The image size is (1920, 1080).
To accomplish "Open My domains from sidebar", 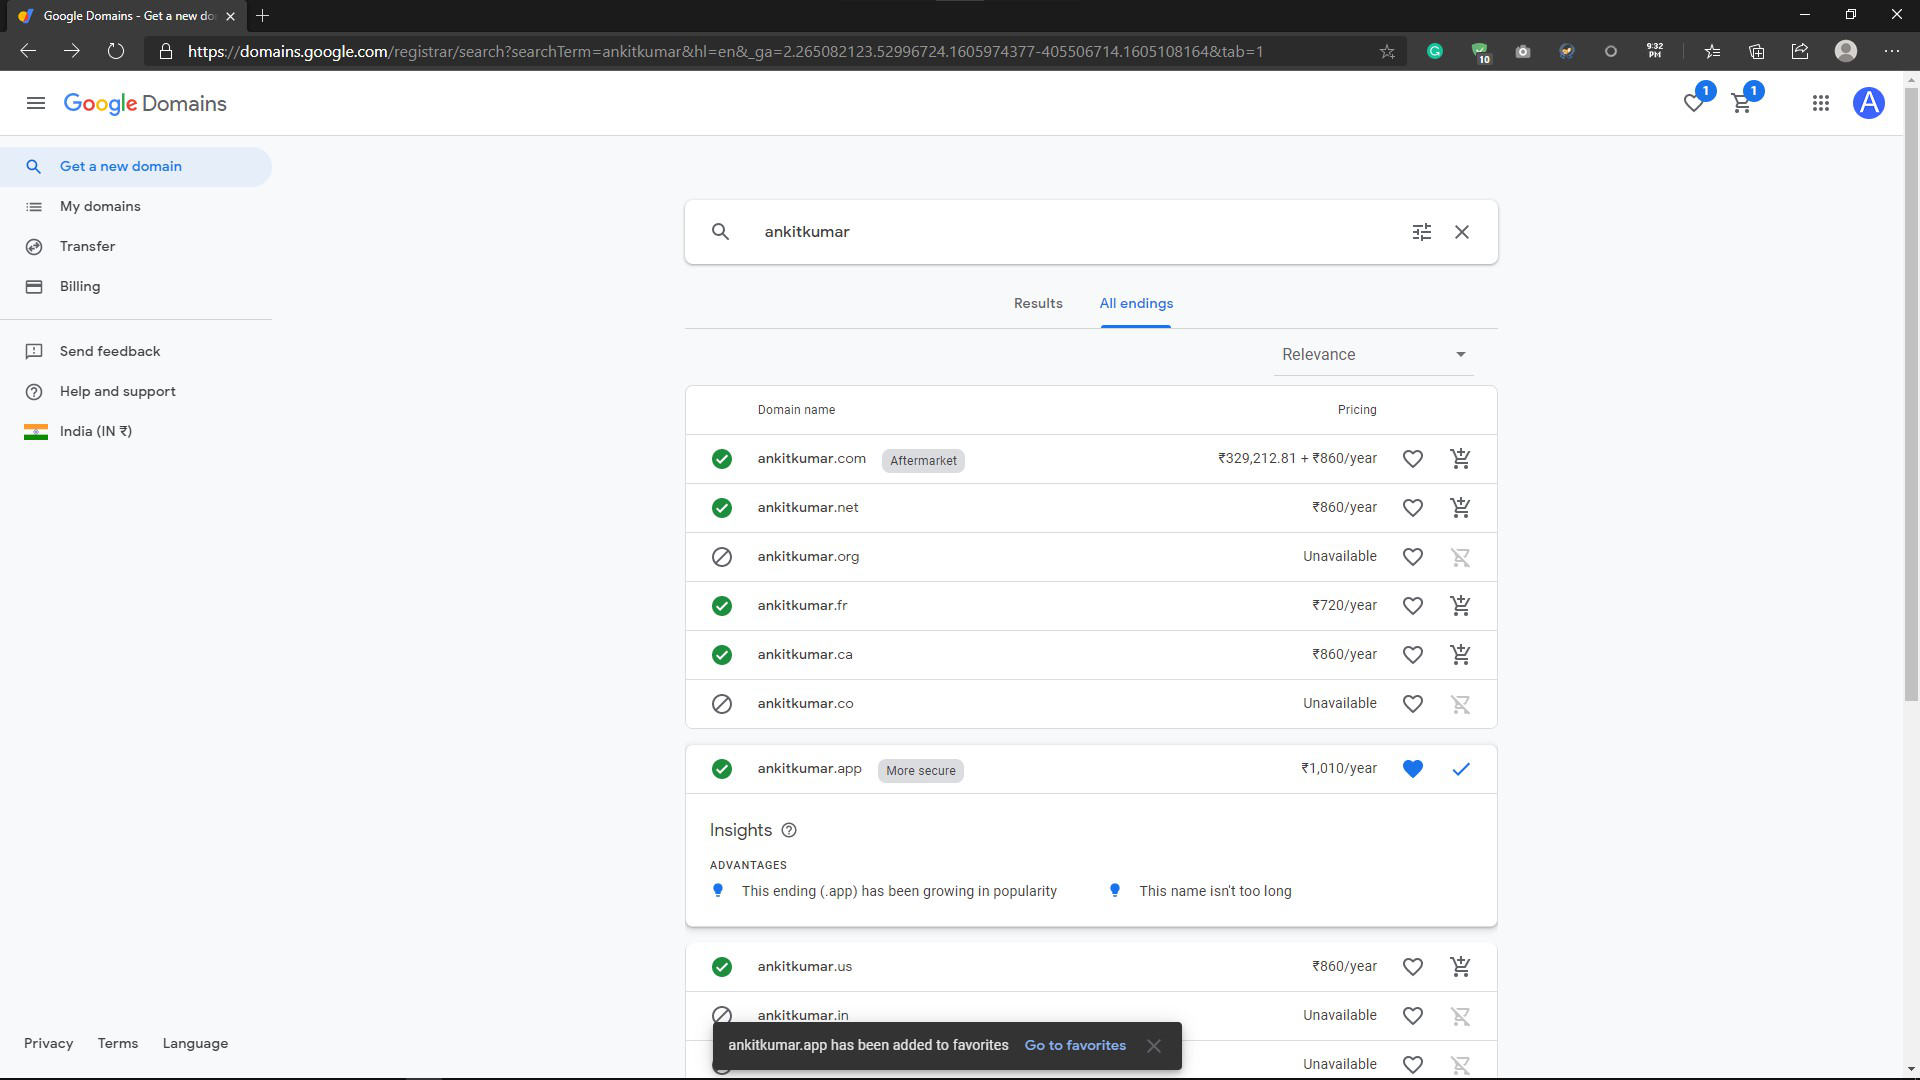I will [x=99, y=206].
